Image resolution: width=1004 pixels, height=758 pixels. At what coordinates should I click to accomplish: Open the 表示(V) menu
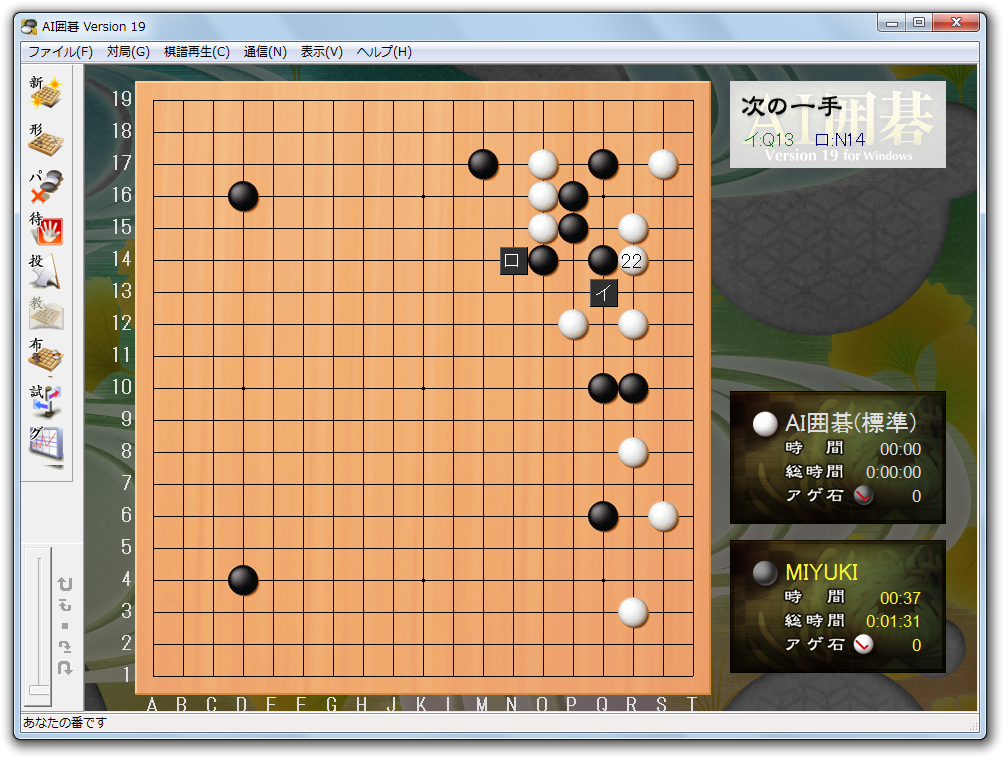pos(321,52)
